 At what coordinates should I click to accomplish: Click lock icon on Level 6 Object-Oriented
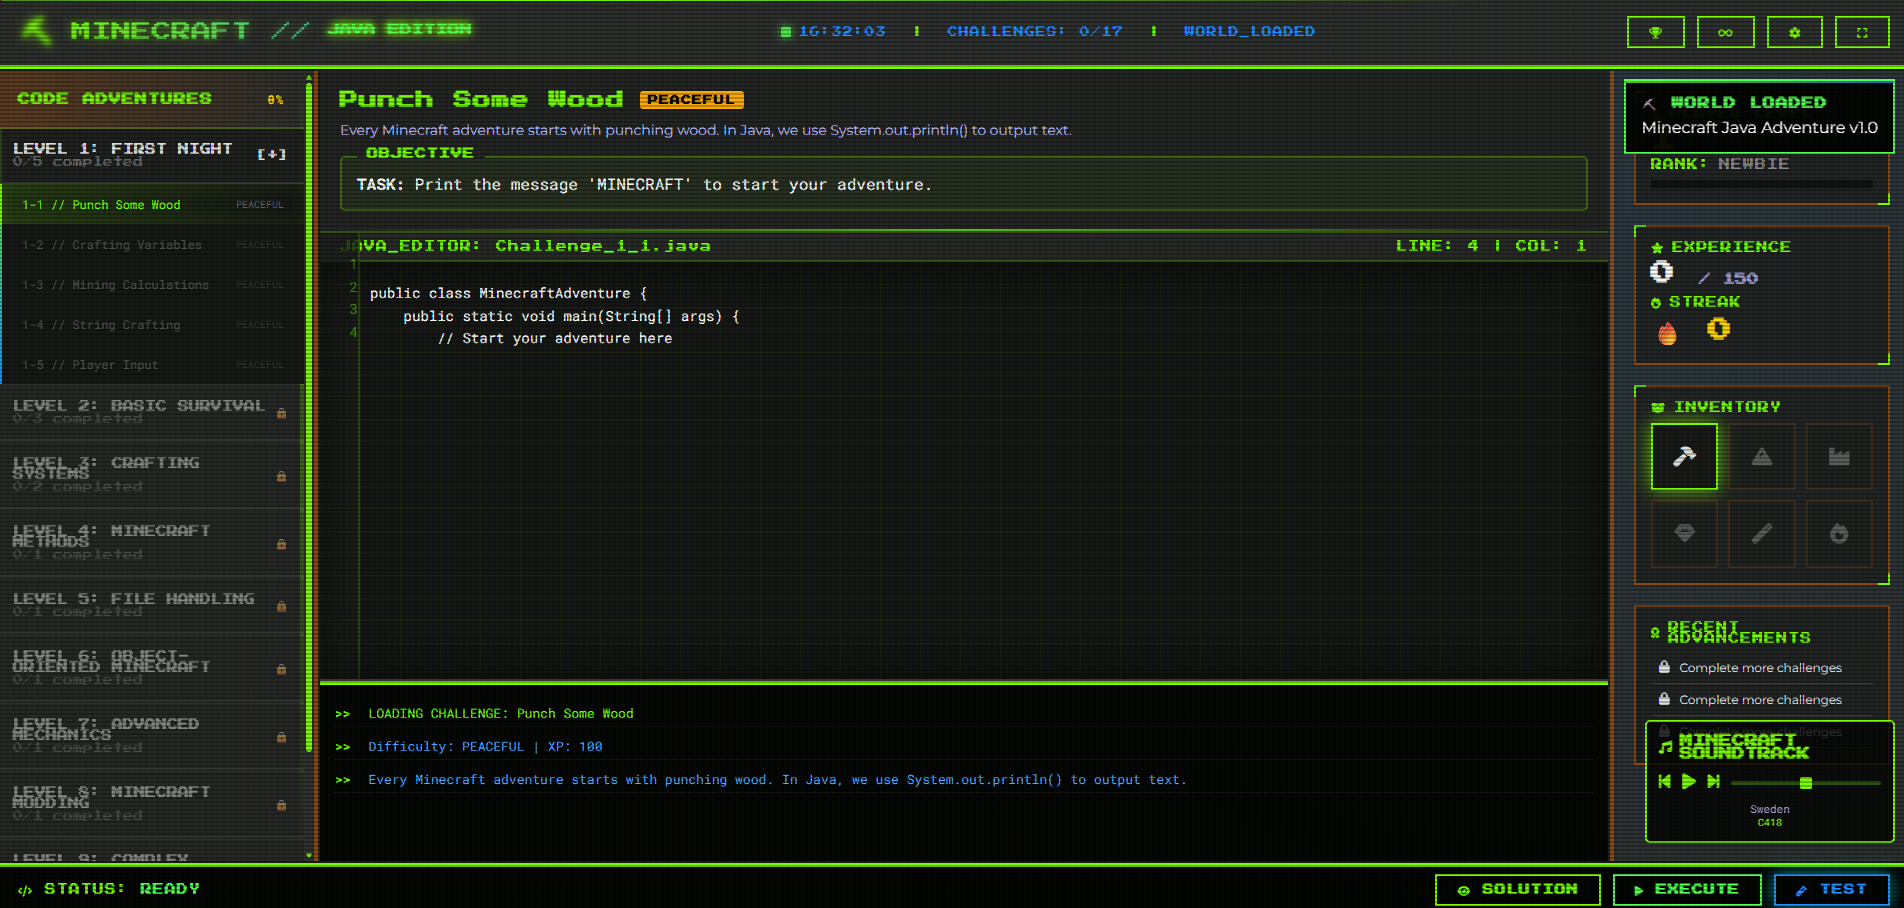point(282,669)
